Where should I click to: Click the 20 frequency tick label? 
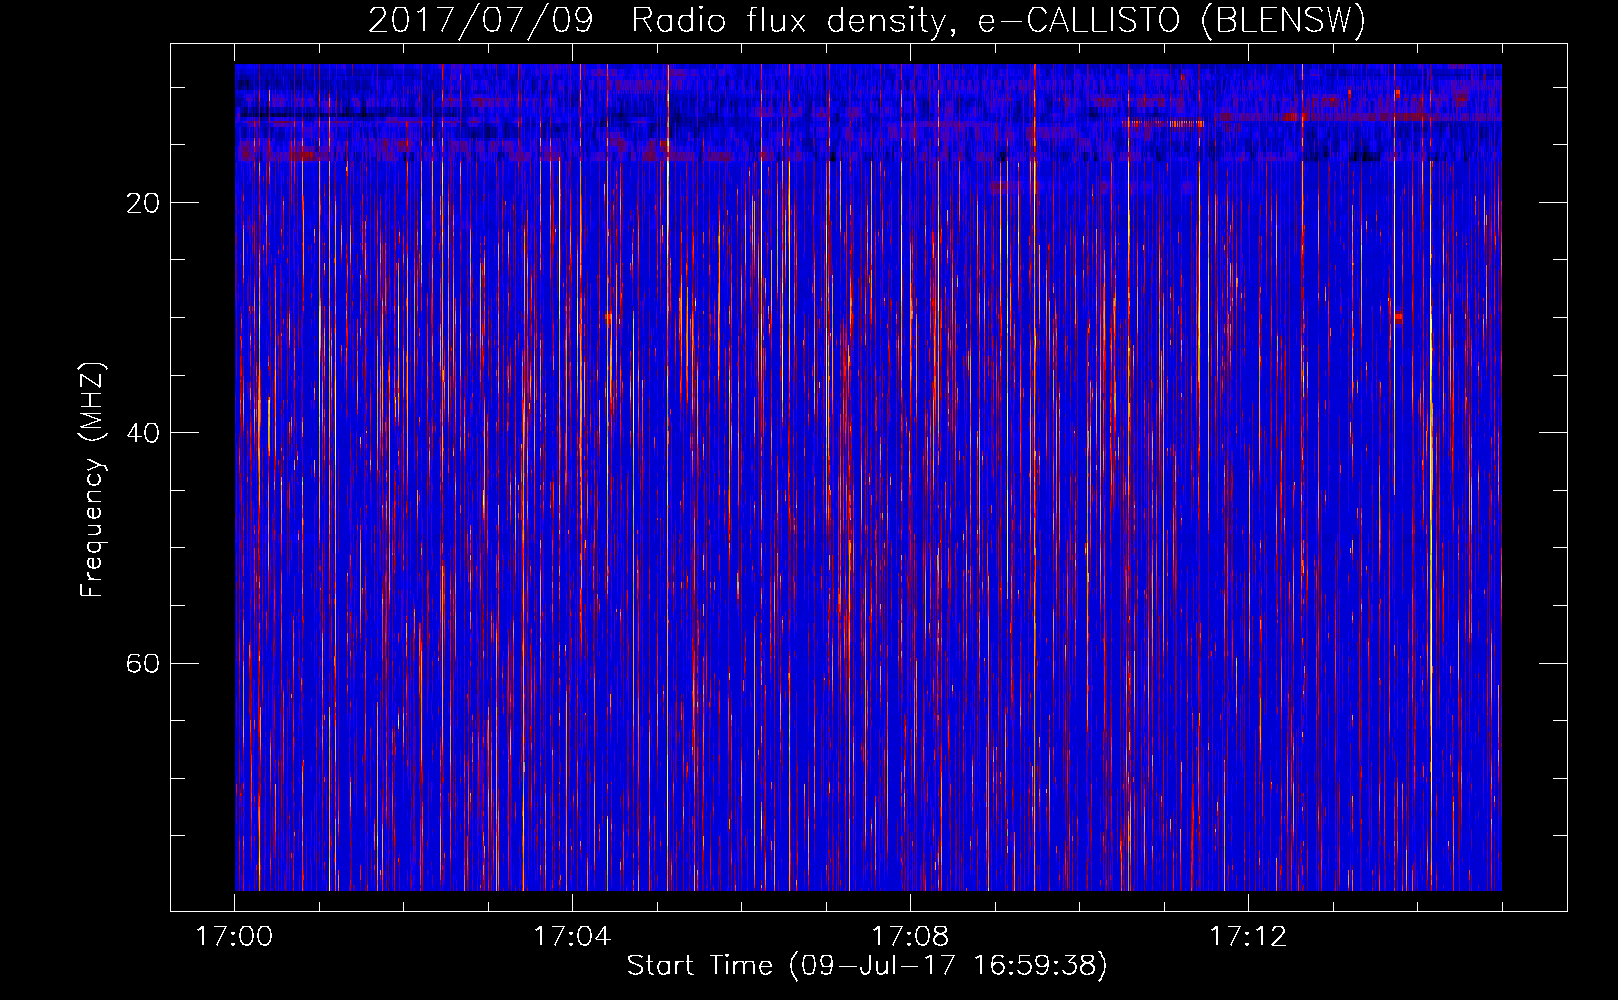point(143,203)
